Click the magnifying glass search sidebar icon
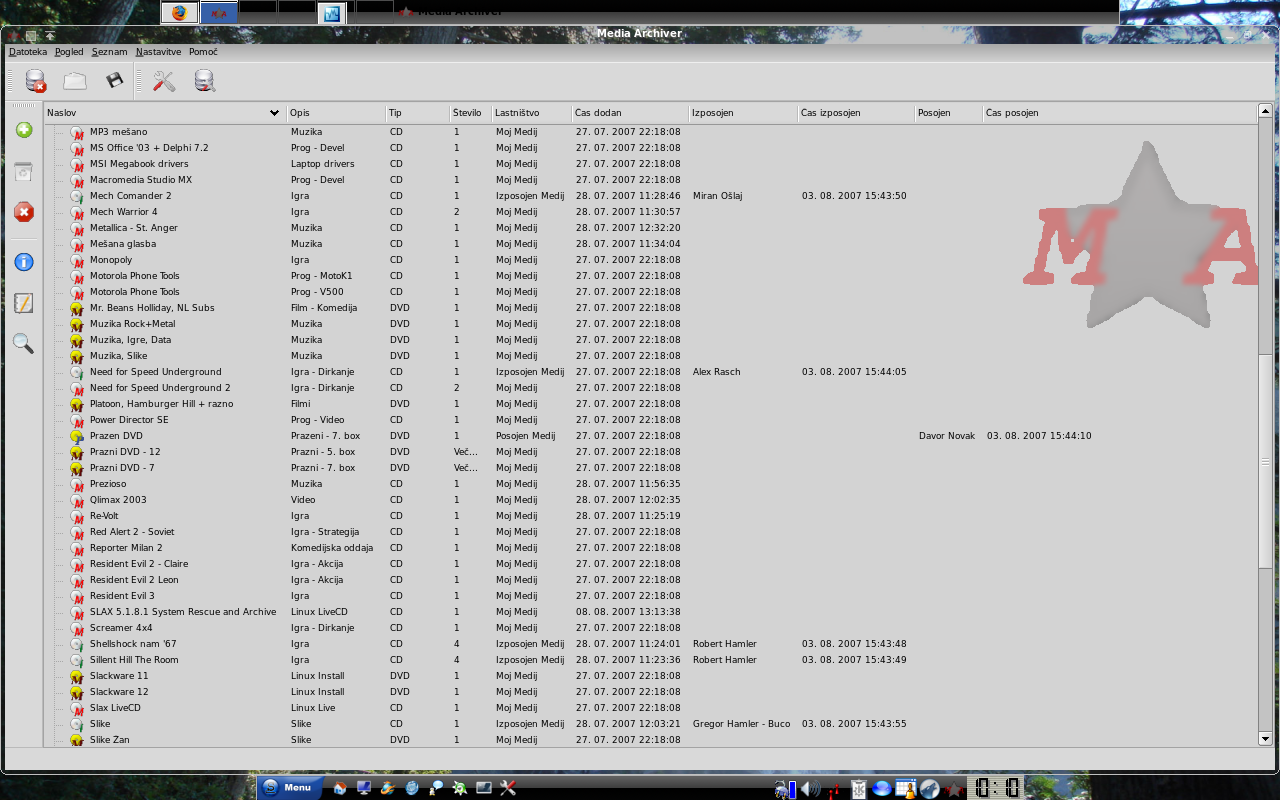Image resolution: width=1280 pixels, height=800 pixels. point(23,344)
